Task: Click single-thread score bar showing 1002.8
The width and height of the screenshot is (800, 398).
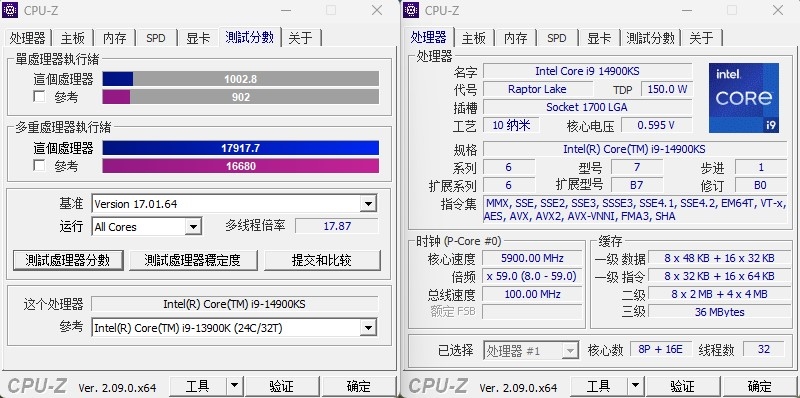Action: (241, 79)
